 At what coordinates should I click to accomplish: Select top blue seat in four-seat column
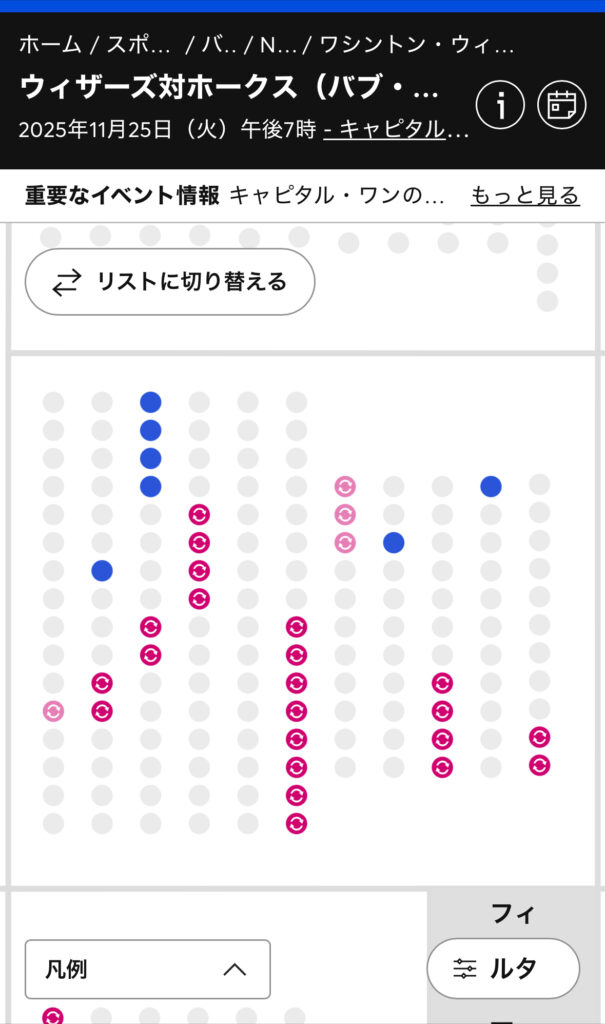click(x=151, y=402)
